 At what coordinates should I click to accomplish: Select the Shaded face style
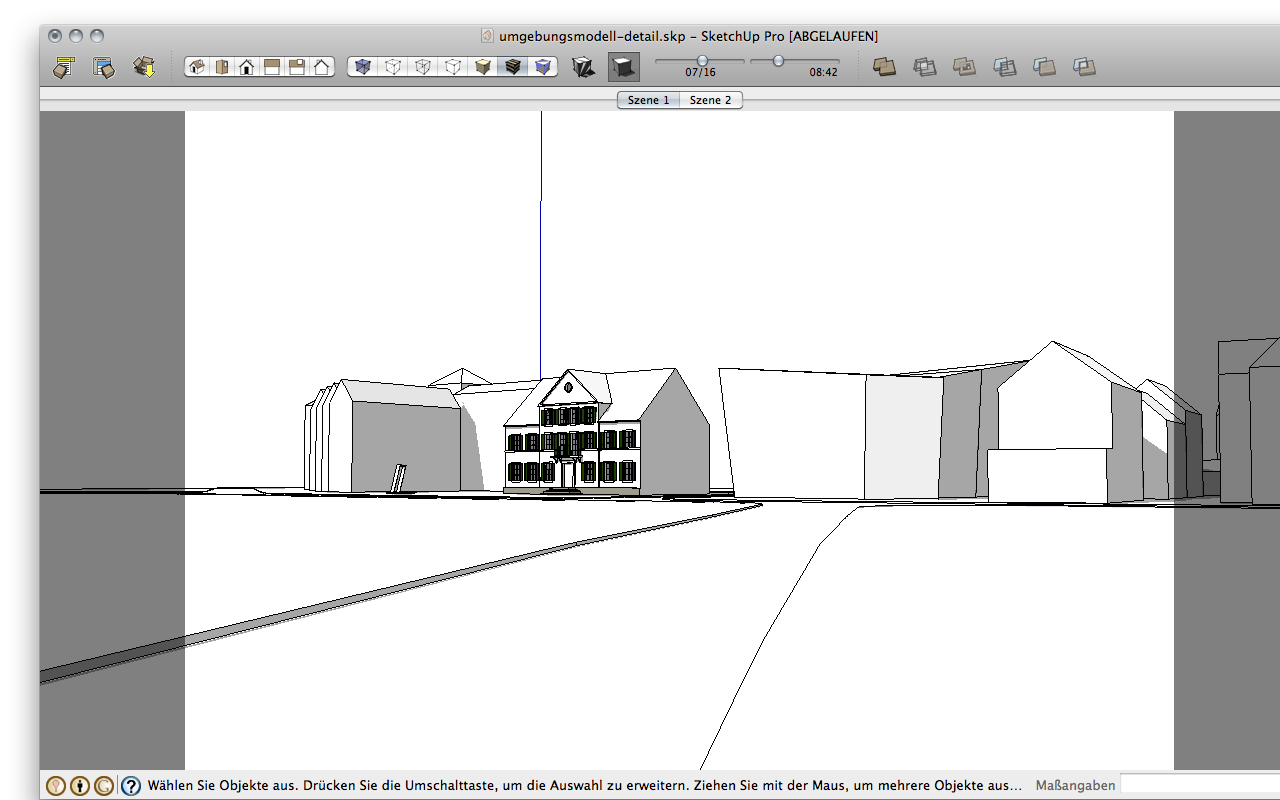(483, 67)
